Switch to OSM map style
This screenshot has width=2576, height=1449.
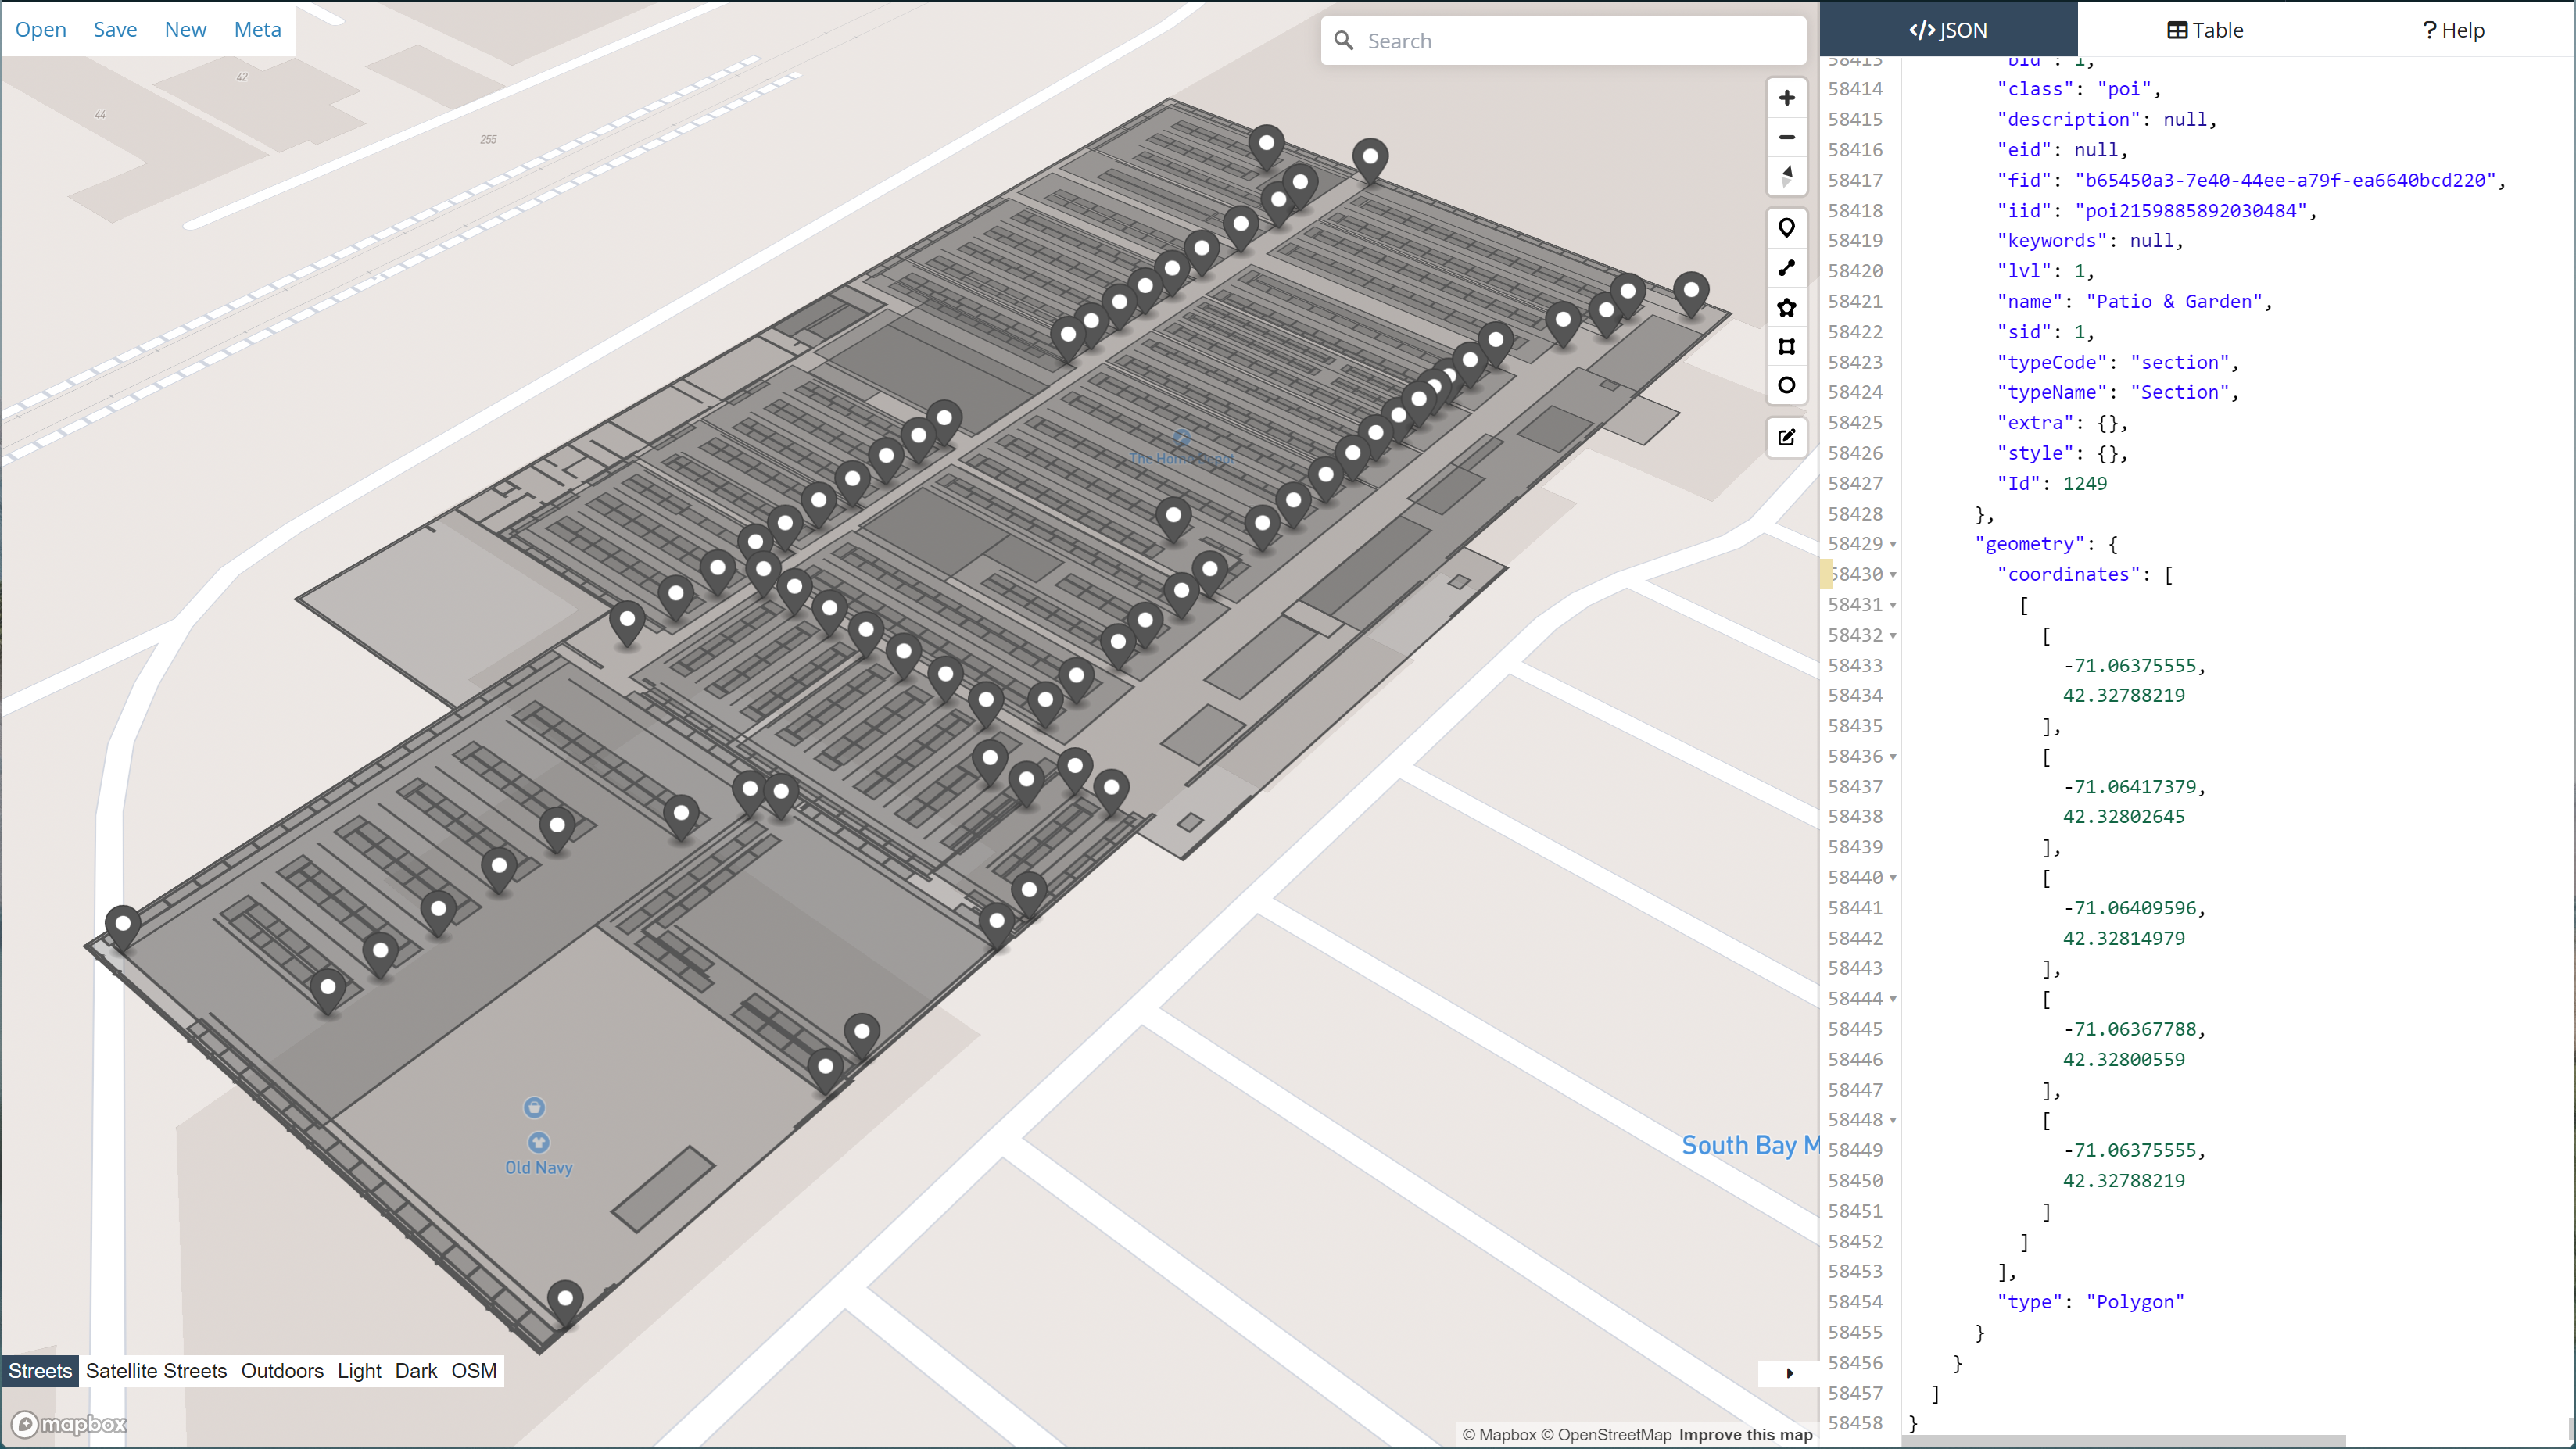pyautogui.click(x=472, y=1371)
